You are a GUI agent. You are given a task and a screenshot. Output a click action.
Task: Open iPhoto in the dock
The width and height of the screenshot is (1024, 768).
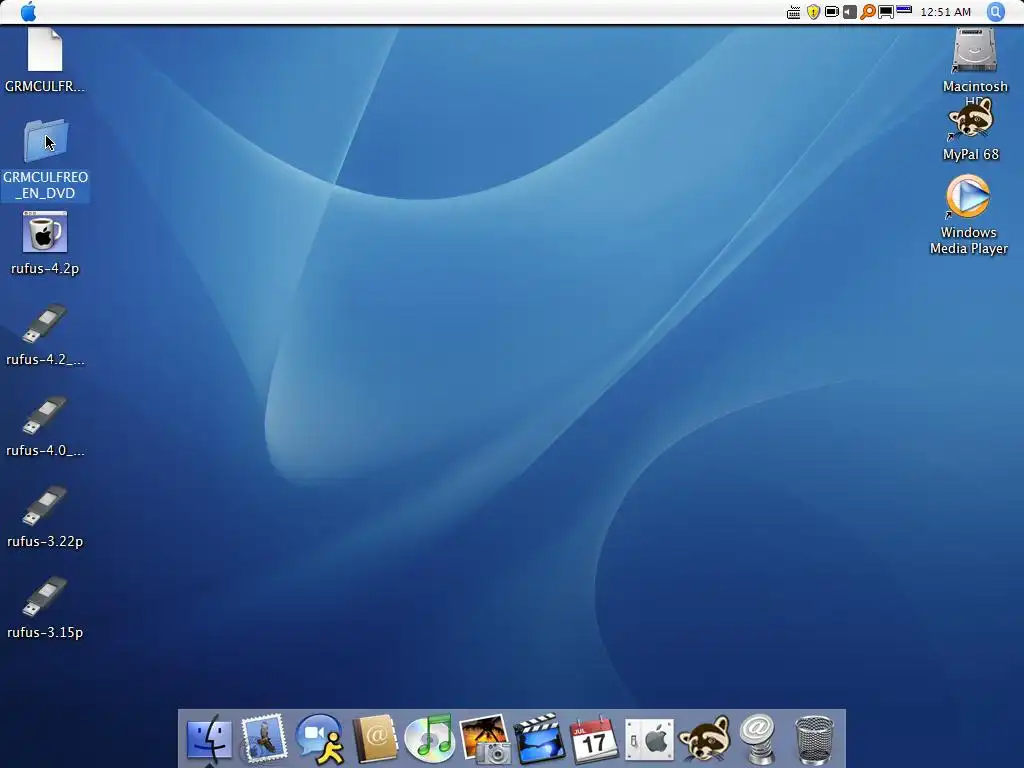(484, 739)
